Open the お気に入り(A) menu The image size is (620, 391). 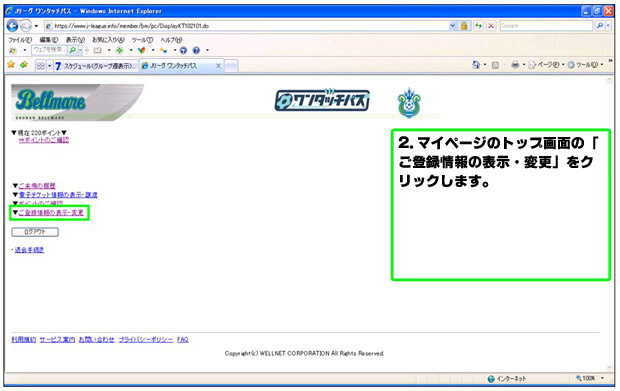(108, 40)
